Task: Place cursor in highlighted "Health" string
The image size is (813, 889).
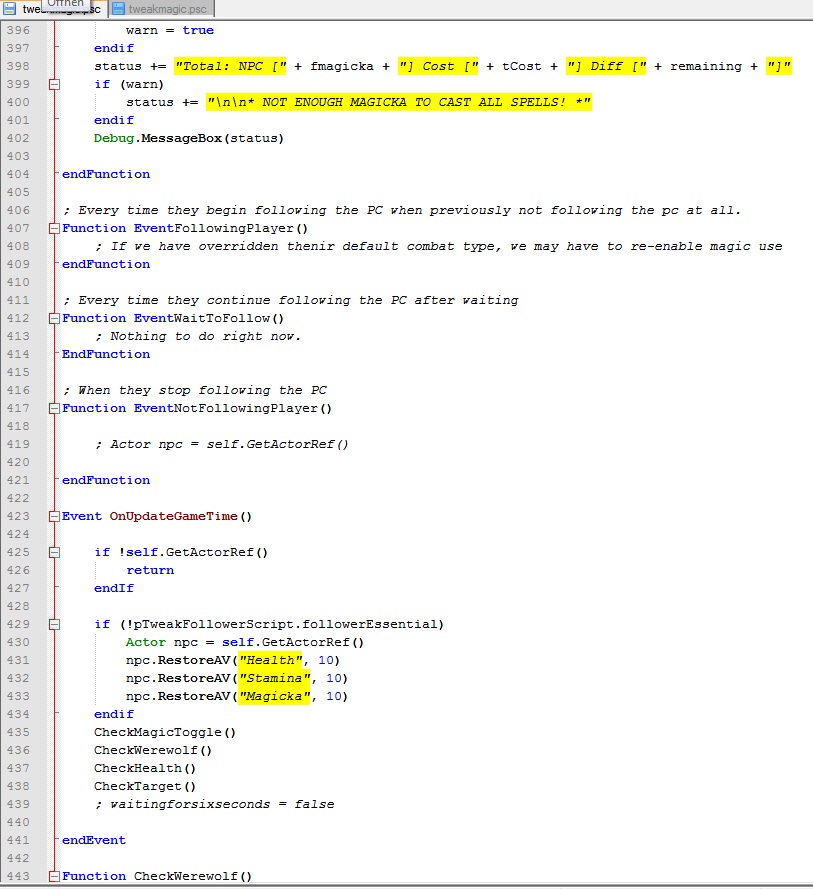Action: tap(270, 660)
